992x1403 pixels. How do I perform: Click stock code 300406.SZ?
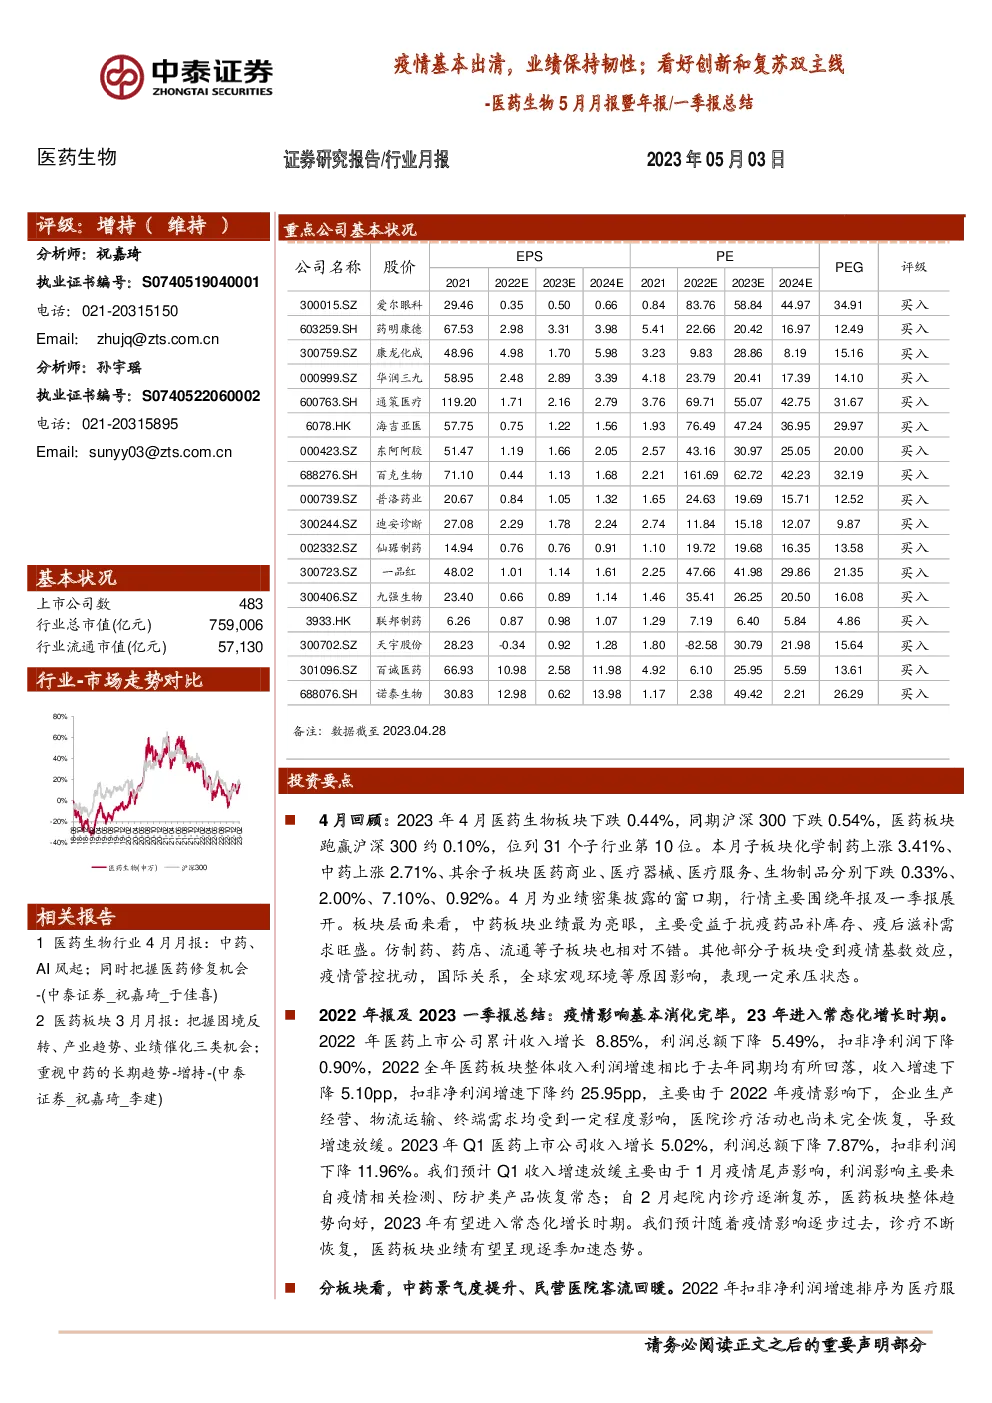pyautogui.click(x=328, y=597)
